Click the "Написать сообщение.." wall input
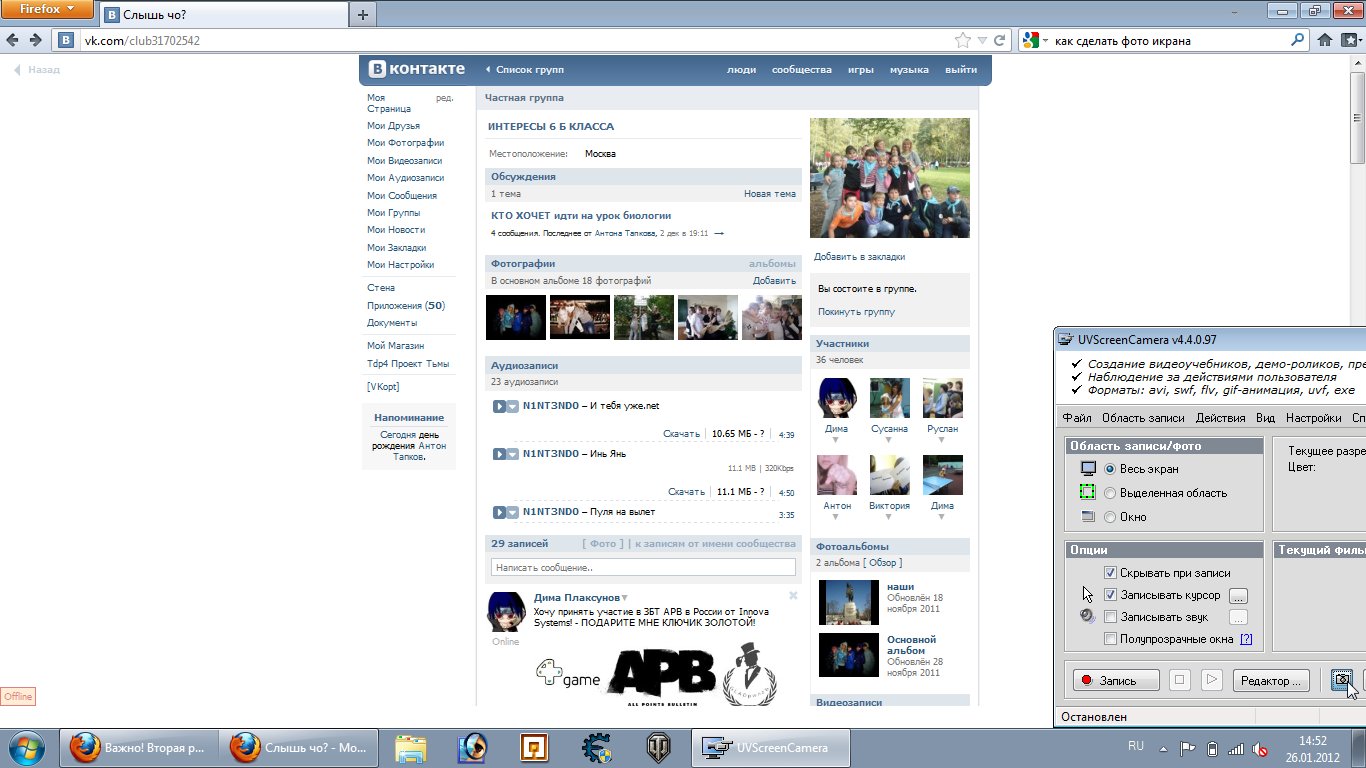Screen dimensions: 1366x768 point(643,567)
